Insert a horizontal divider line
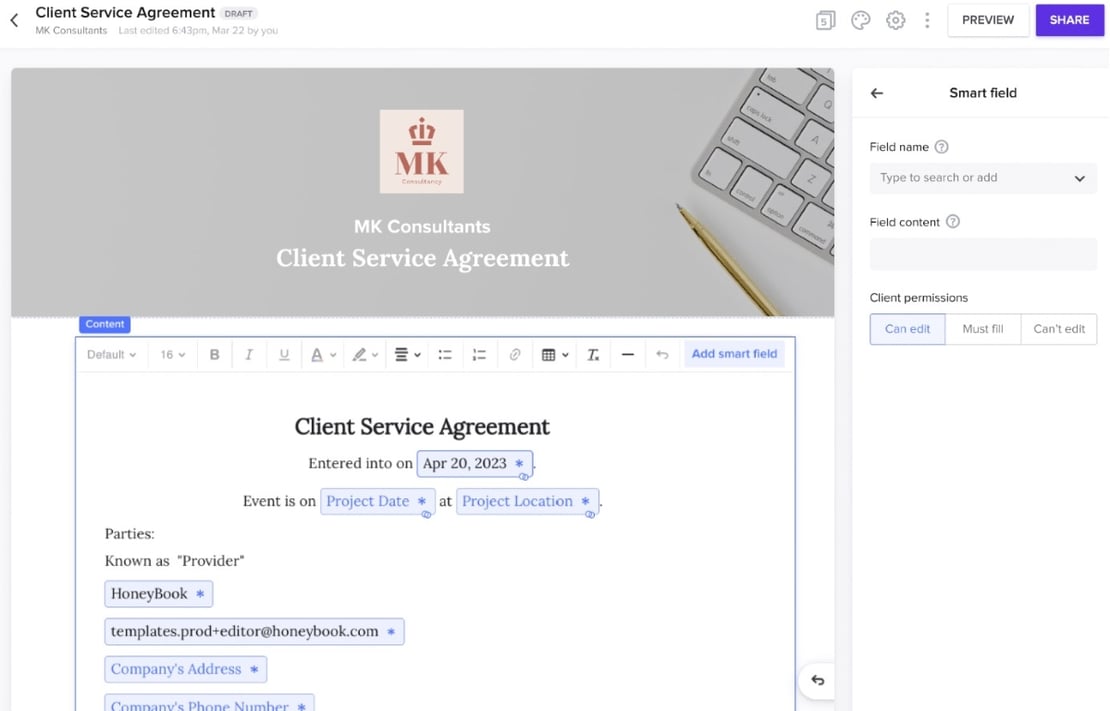 click(628, 354)
